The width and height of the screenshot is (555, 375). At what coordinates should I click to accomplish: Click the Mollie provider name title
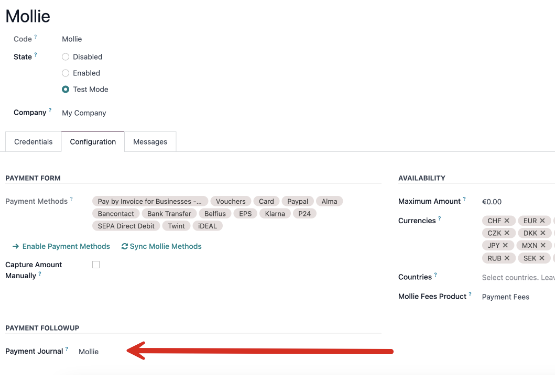[x=28, y=16]
